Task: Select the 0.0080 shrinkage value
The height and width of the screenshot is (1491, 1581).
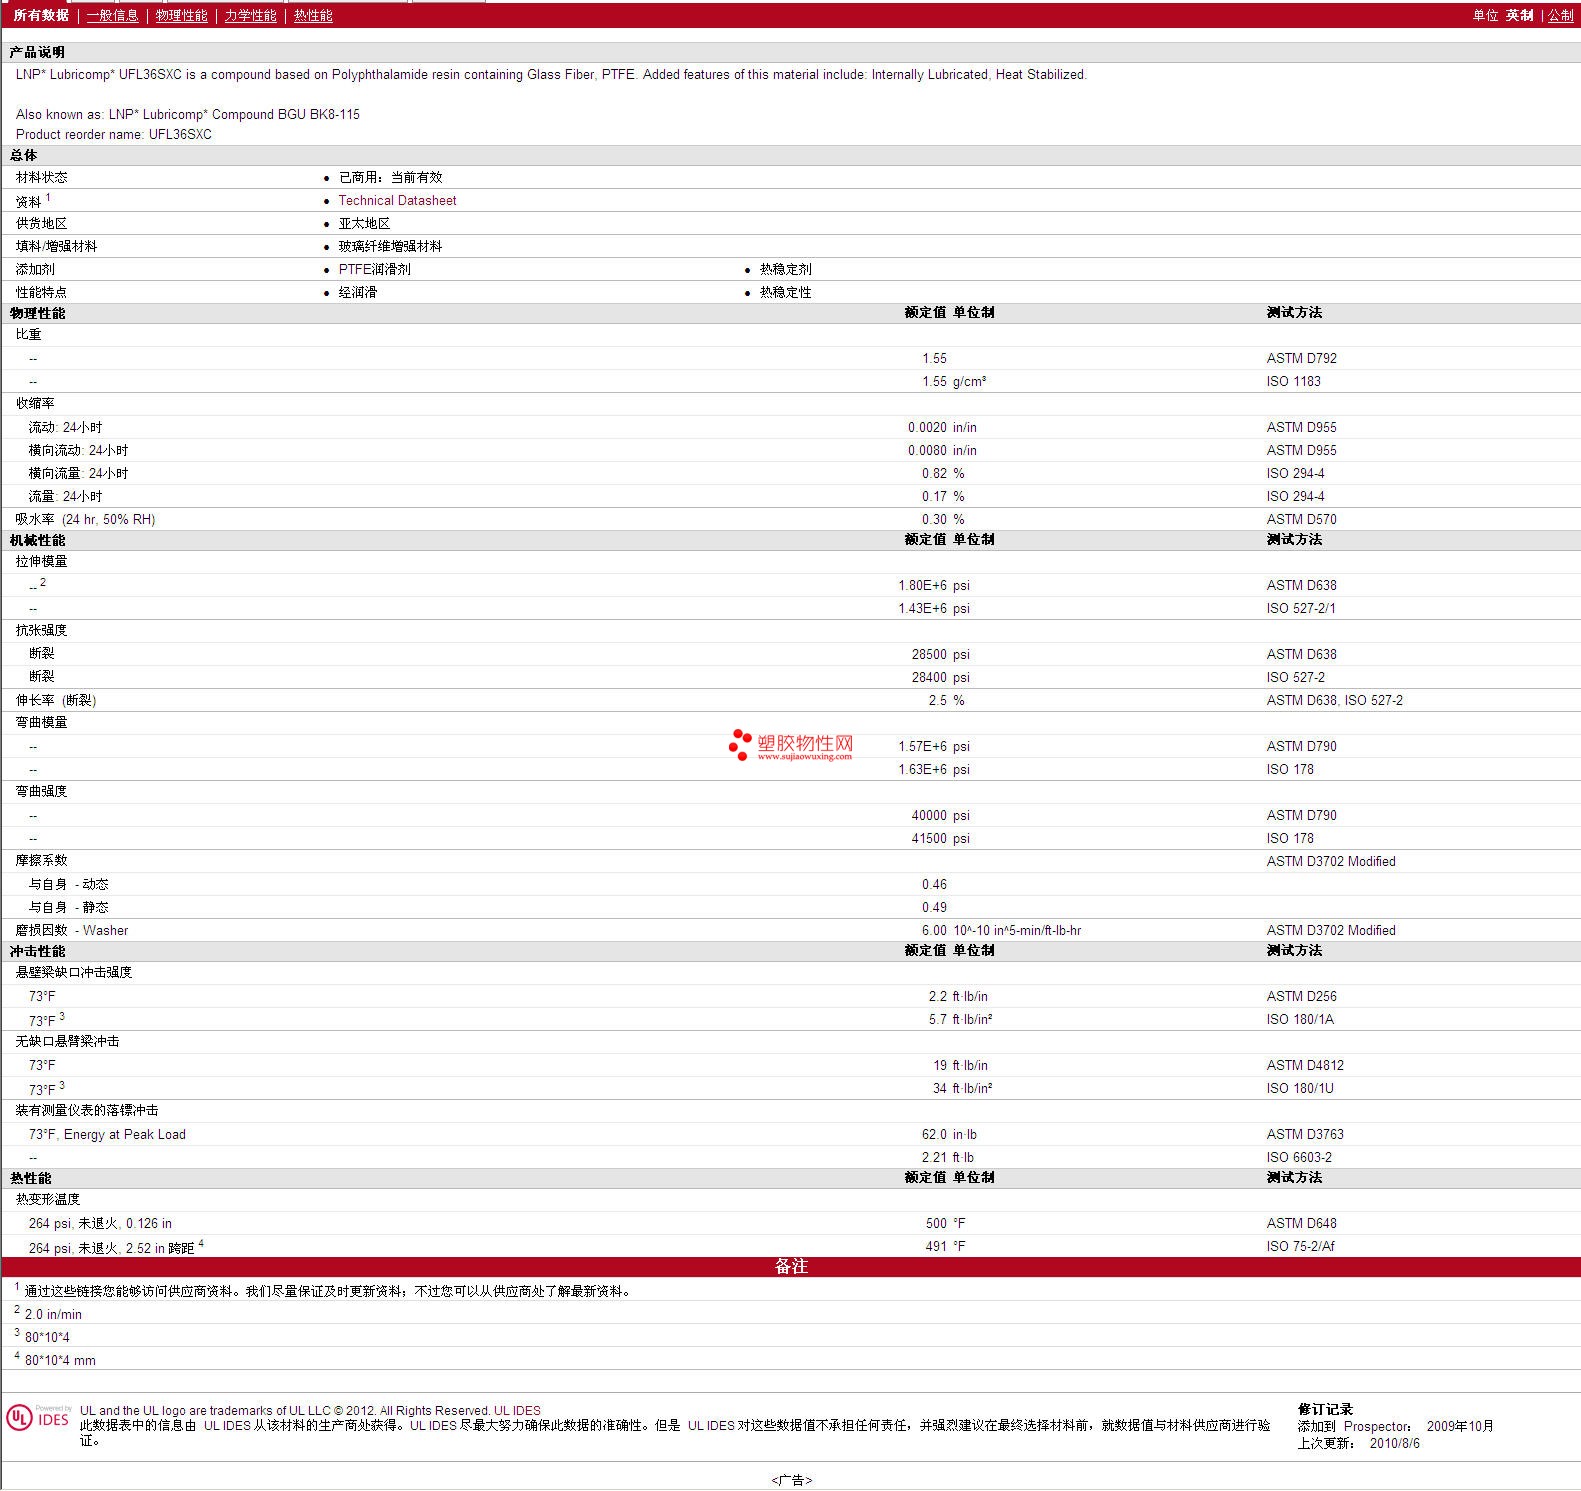Action: 927,450
